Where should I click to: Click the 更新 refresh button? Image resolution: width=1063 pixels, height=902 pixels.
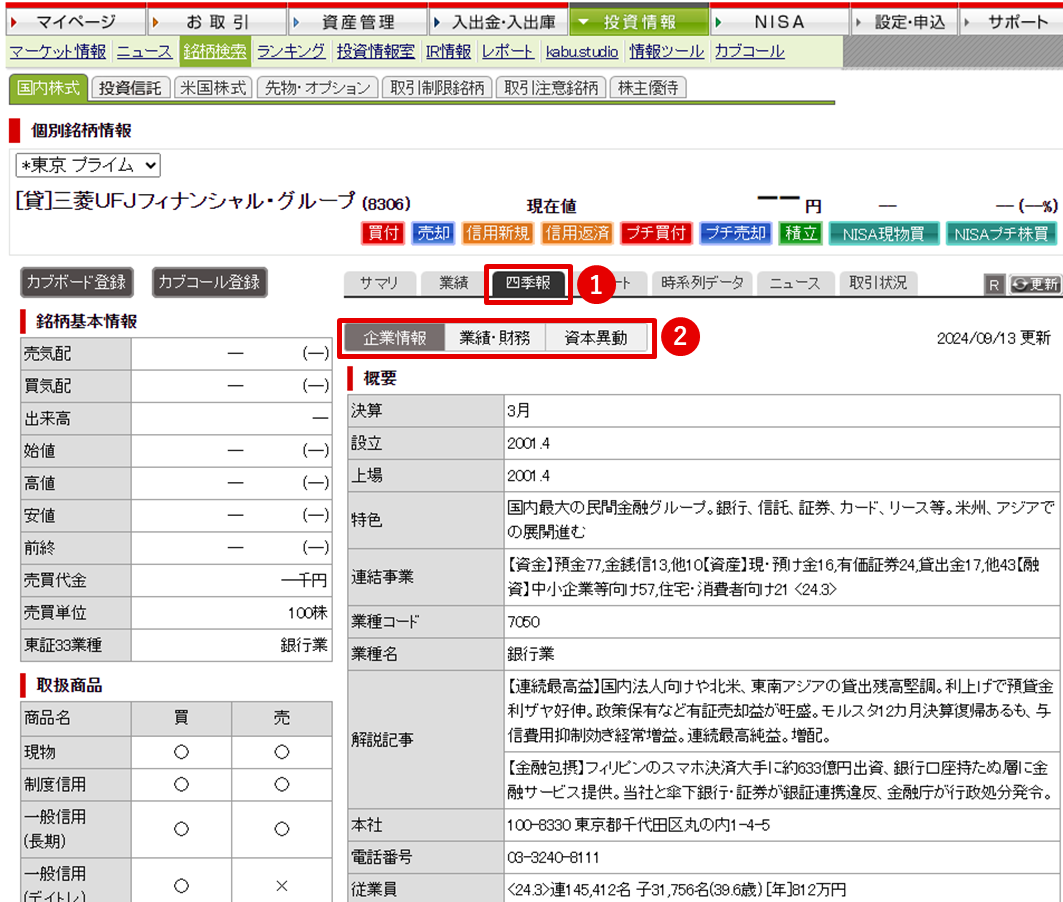pyautogui.click(x=1035, y=285)
